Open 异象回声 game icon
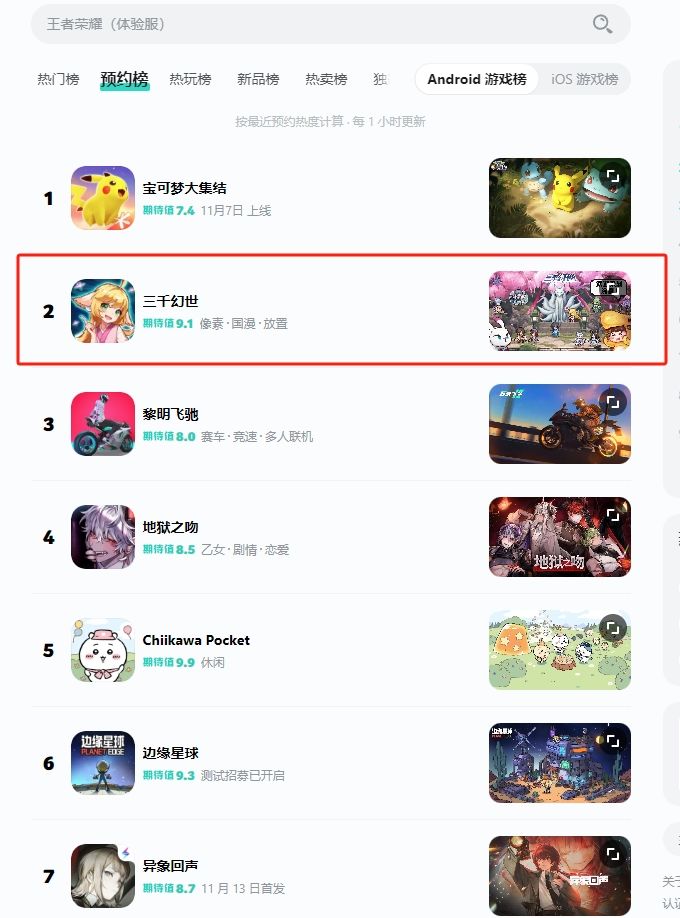680x918 pixels. [x=103, y=876]
